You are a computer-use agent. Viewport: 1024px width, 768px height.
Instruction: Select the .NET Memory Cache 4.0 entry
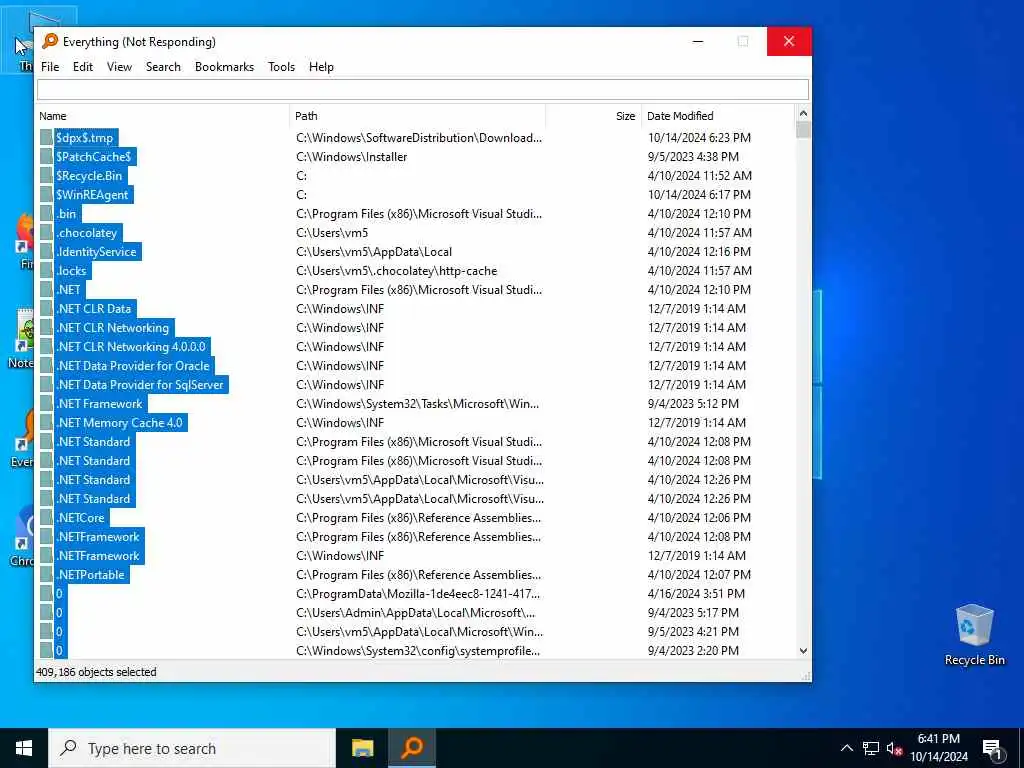click(120, 423)
